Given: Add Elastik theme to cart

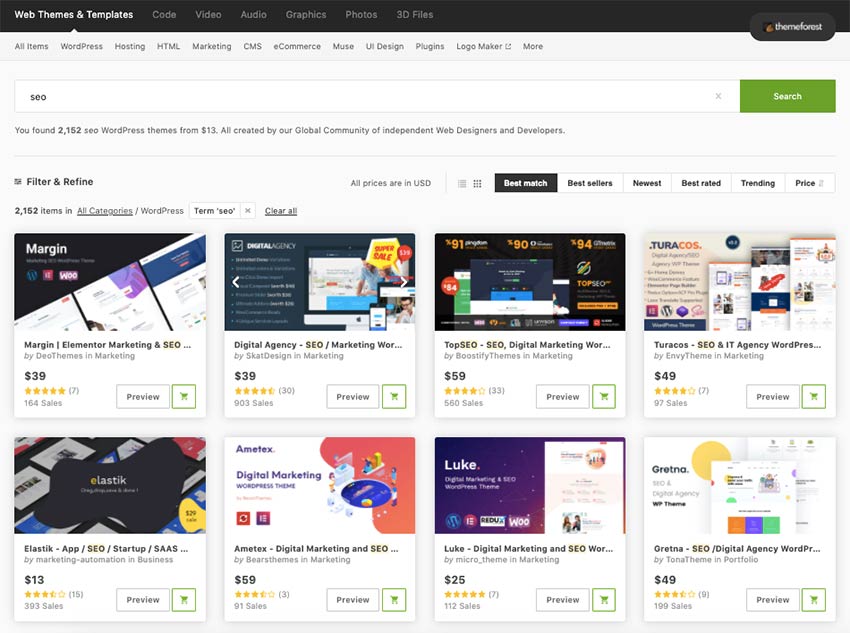Looking at the screenshot, I should [x=184, y=600].
